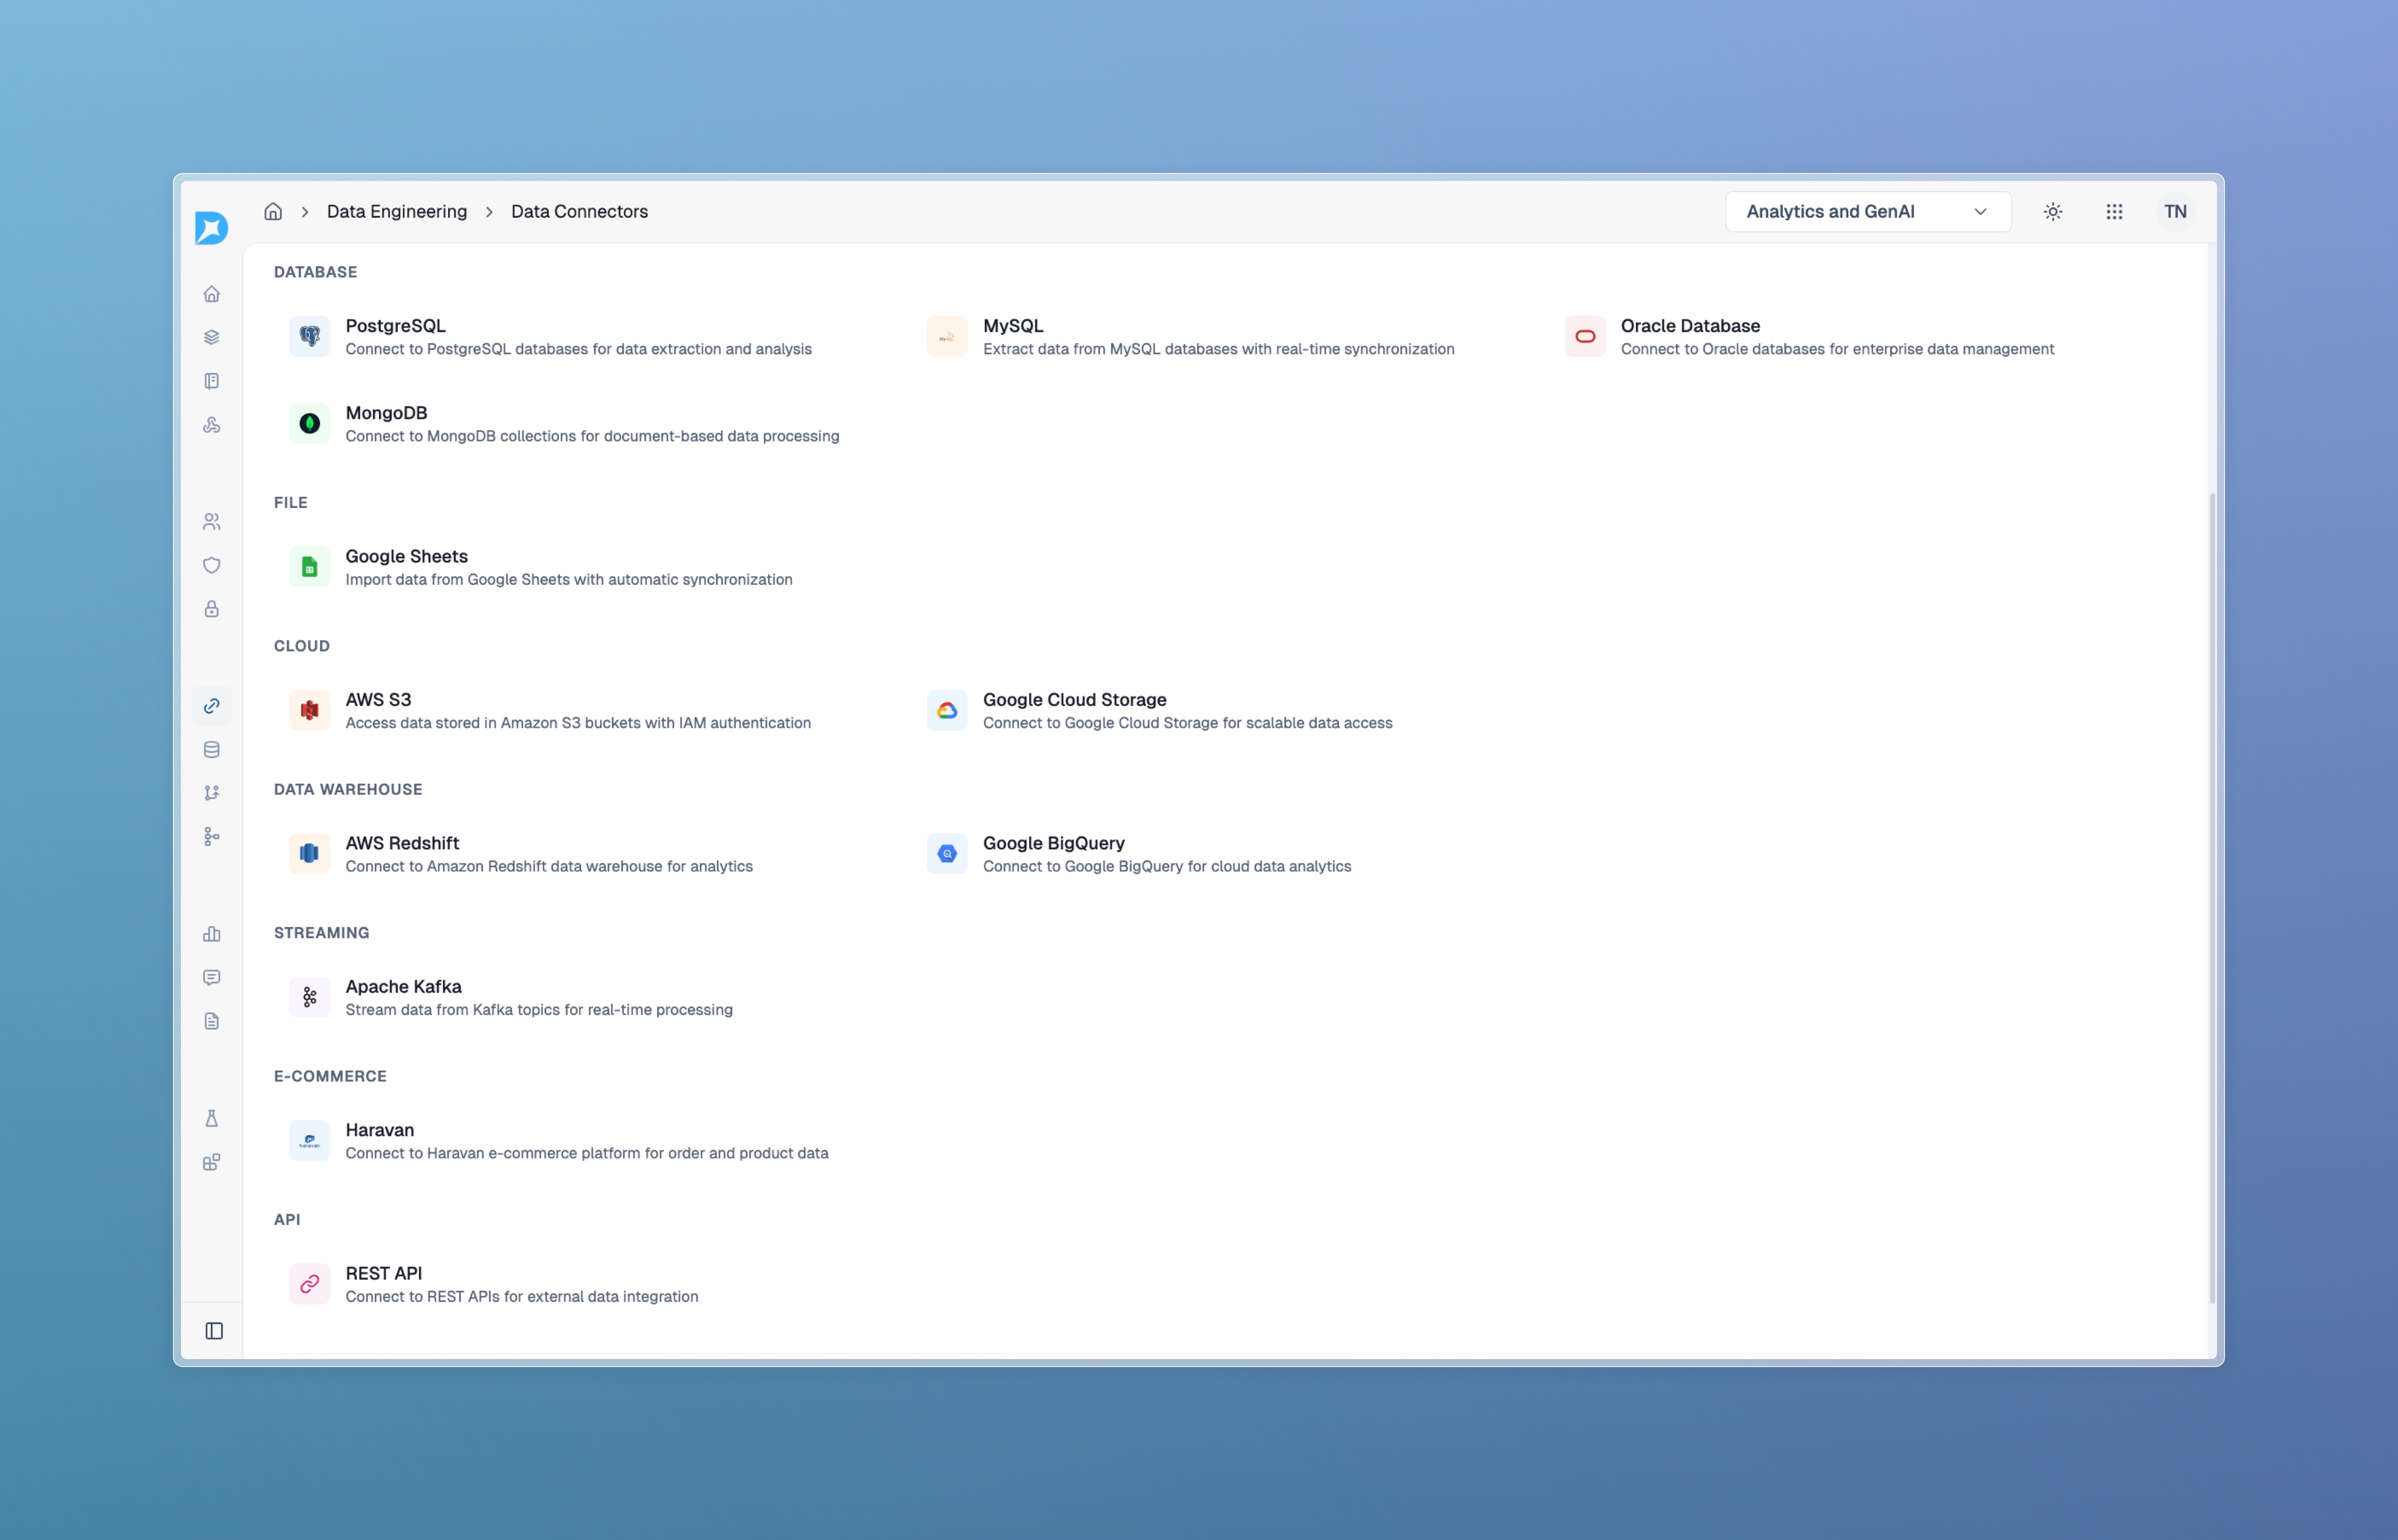Go to the Data Engineering breadcrumb
This screenshot has height=1540, width=2398.
(x=397, y=212)
